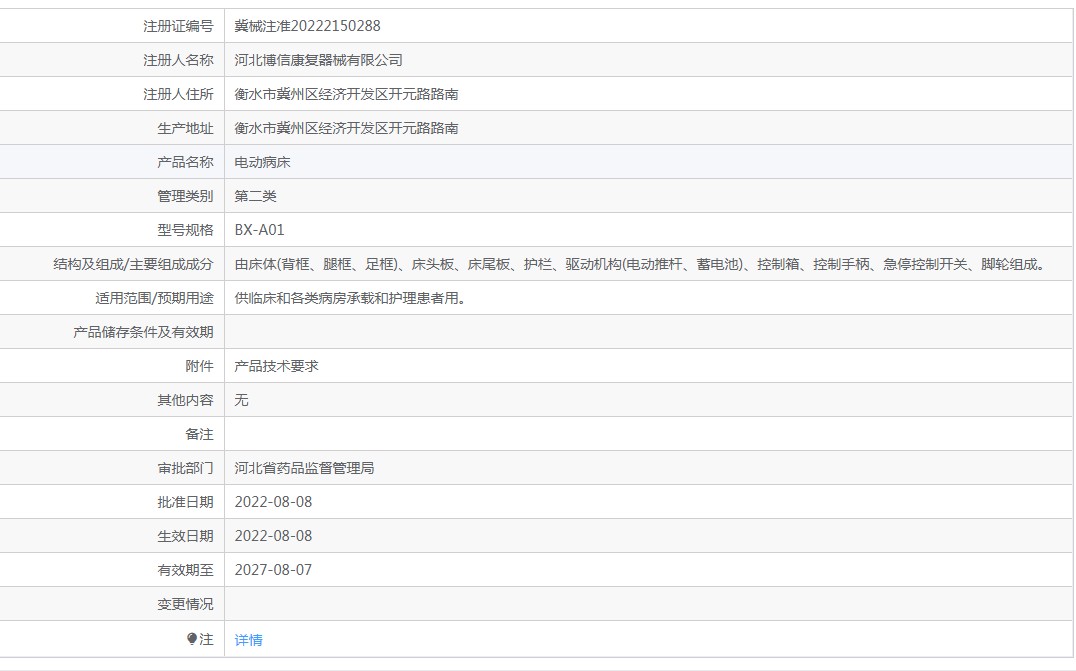Click the 变更情况 label
This screenshot has width=1076, height=671.
[185, 604]
